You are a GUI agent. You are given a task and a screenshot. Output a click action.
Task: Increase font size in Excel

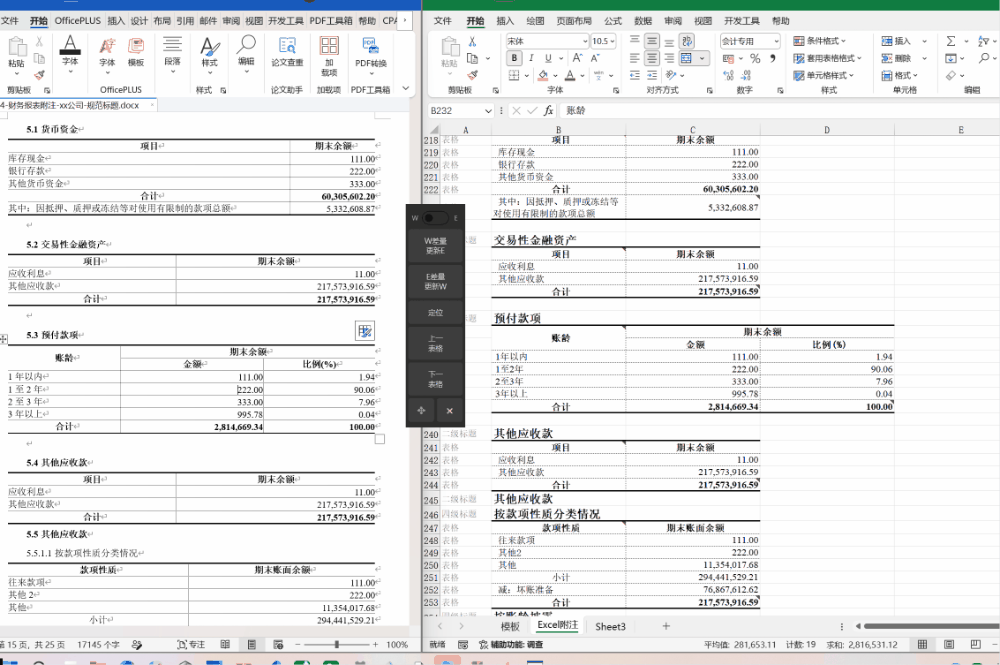click(x=577, y=58)
